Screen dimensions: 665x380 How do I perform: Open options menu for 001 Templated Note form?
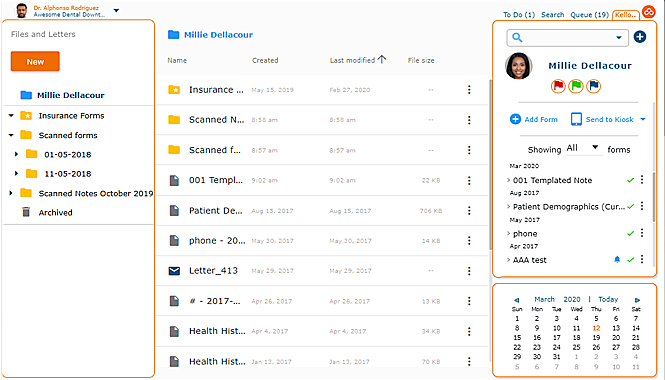point(642,180)
